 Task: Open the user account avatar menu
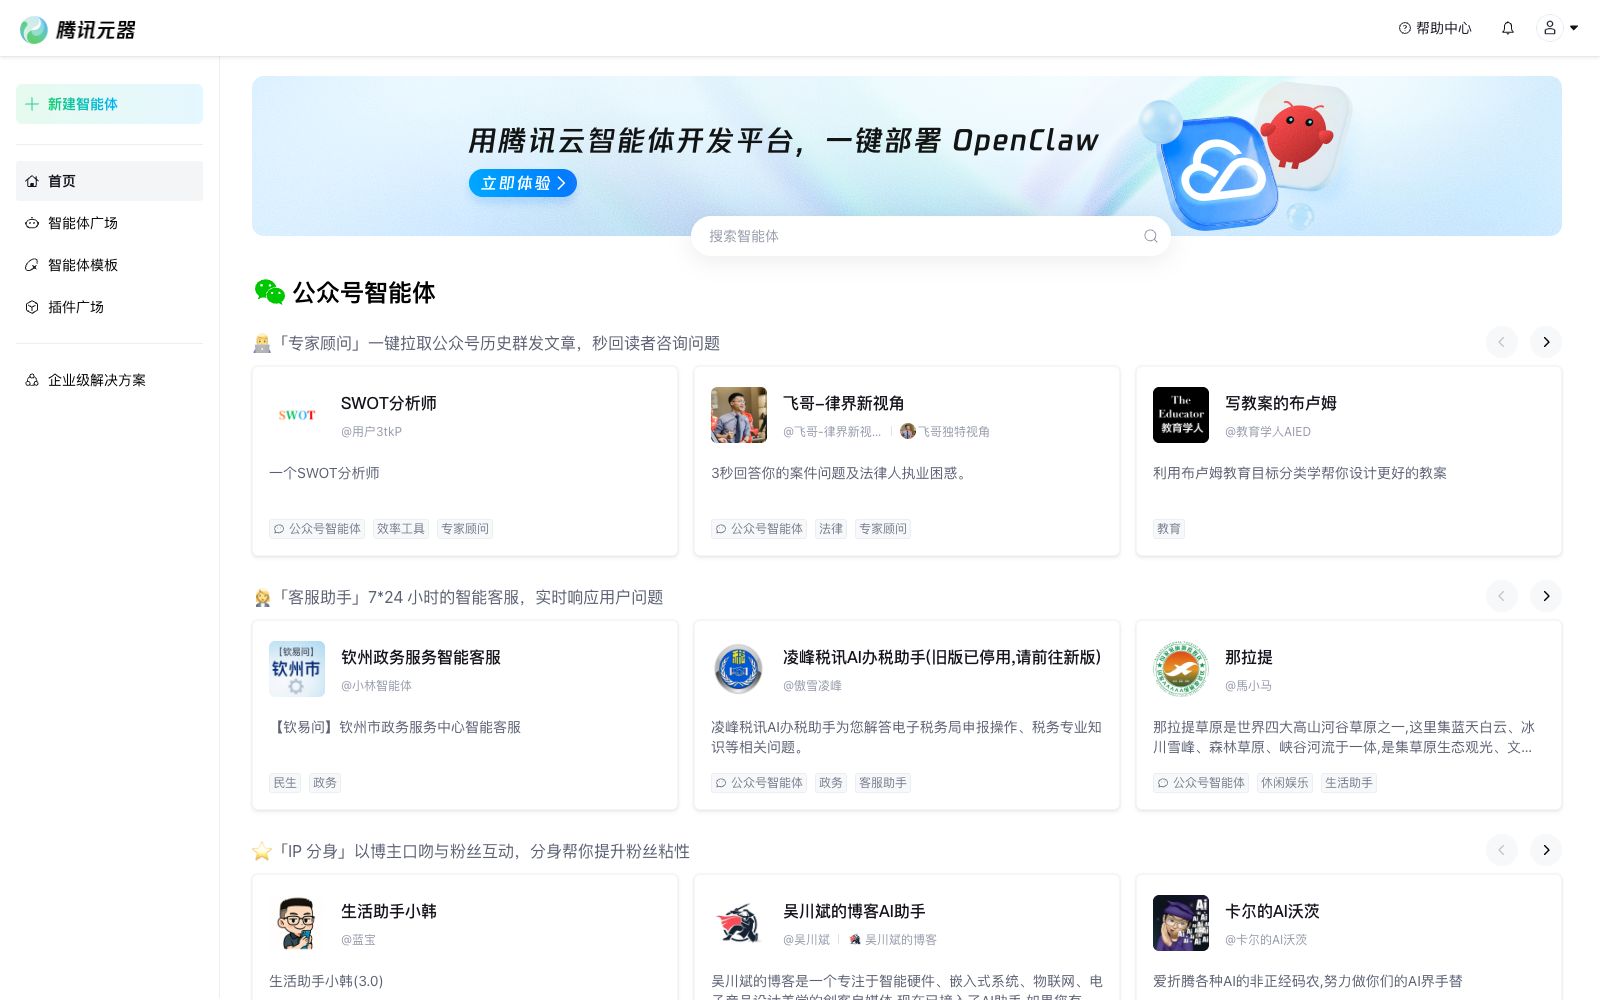(1550, 28)
